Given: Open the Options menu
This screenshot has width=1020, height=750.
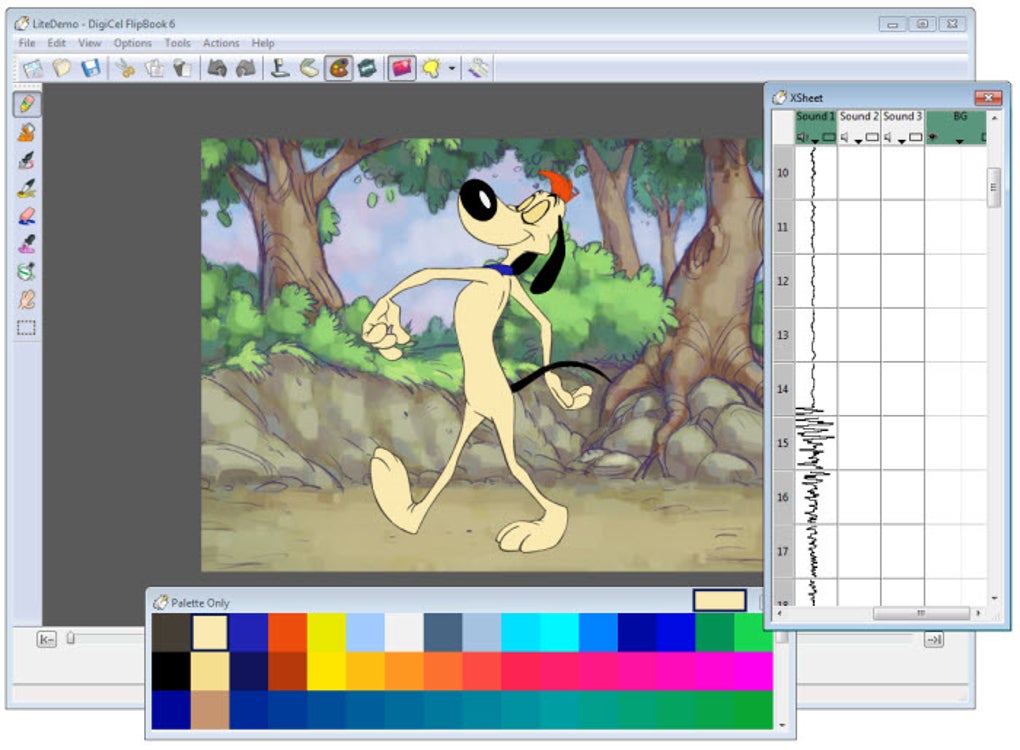Looking at the screenshot, I should coord(133,43).
